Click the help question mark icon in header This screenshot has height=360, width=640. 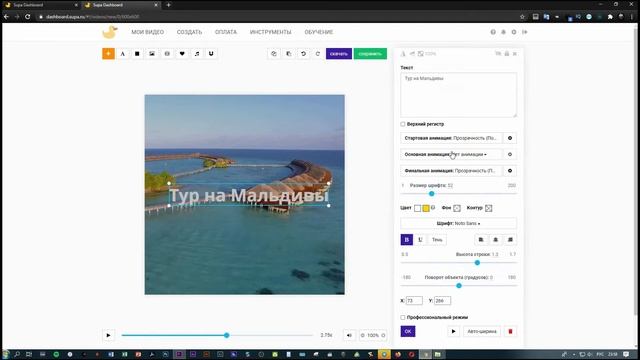493,32
